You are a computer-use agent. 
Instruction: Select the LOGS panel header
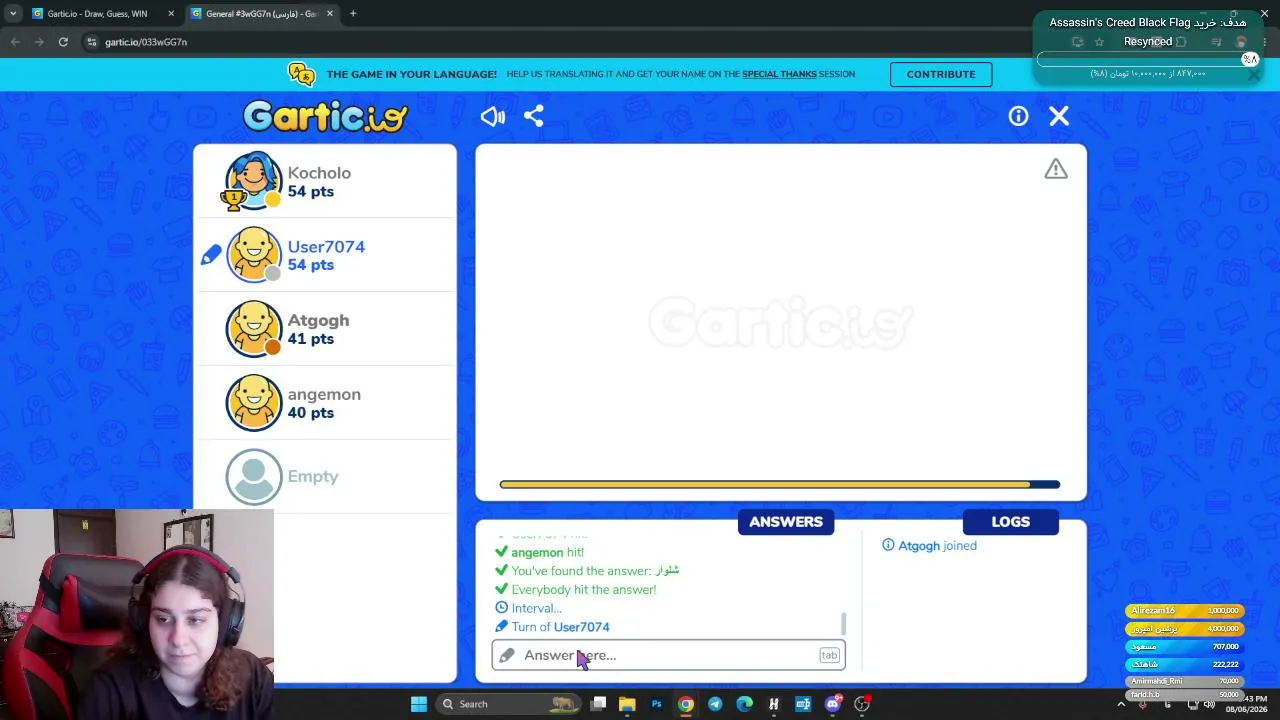point(1010,521)
